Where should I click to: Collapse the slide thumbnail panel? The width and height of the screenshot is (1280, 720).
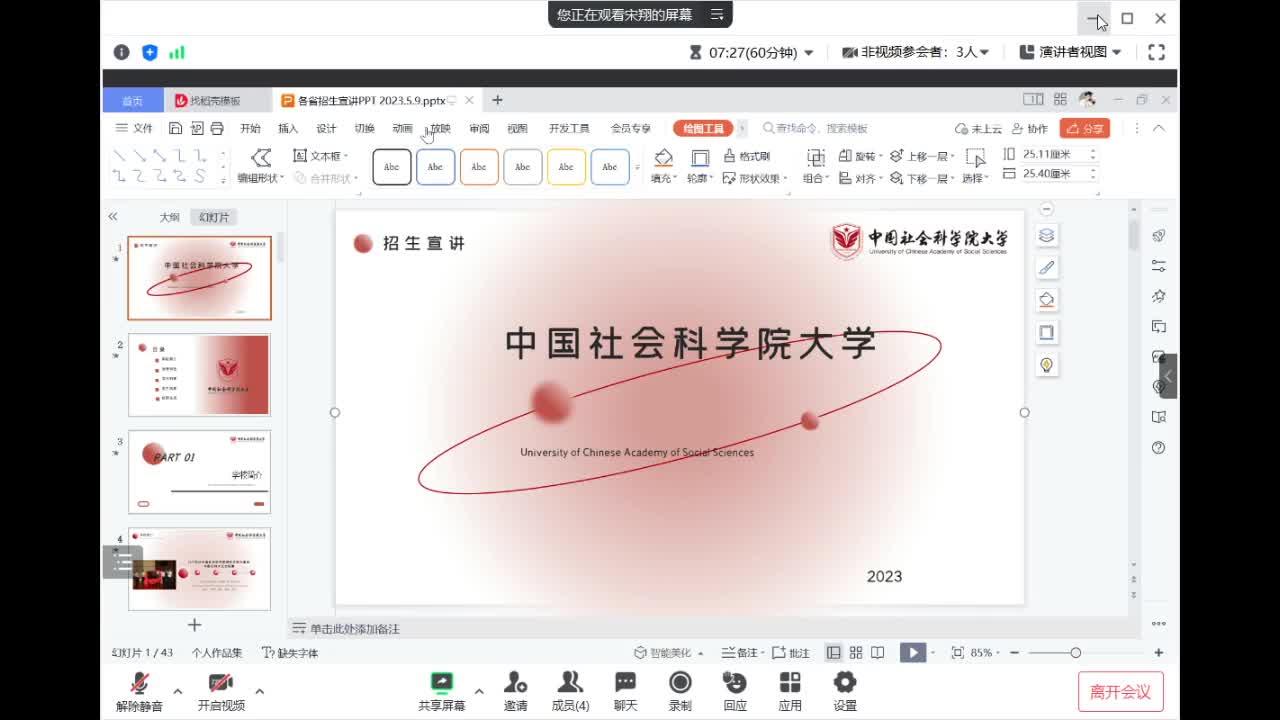click(x=113, y=216)
